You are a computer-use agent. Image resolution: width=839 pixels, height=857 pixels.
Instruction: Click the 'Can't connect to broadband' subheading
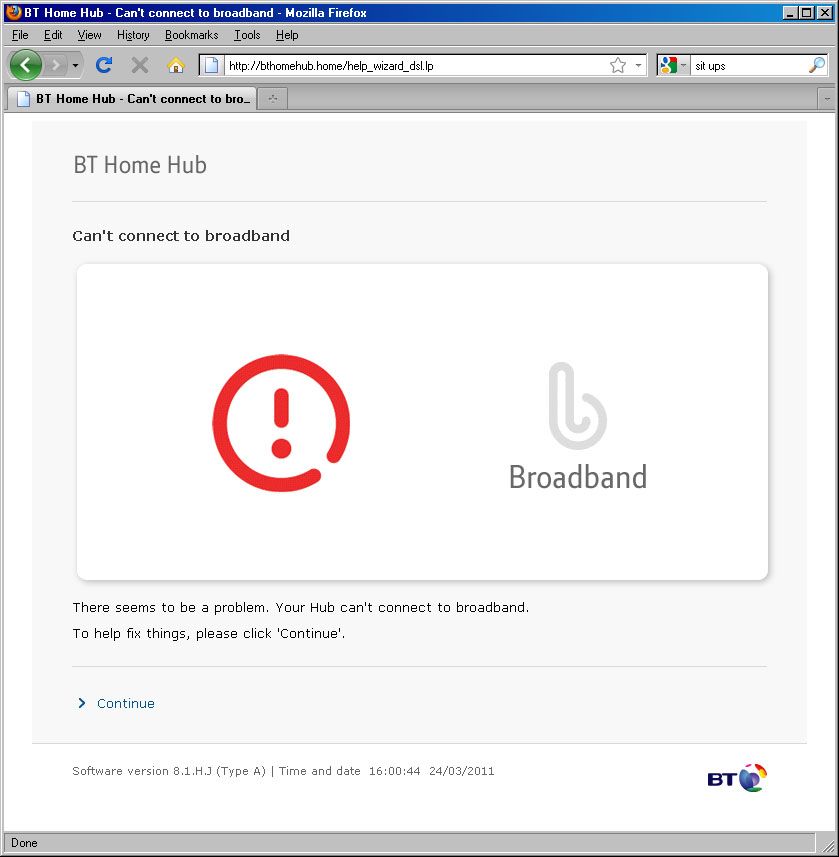coord(181,236)
